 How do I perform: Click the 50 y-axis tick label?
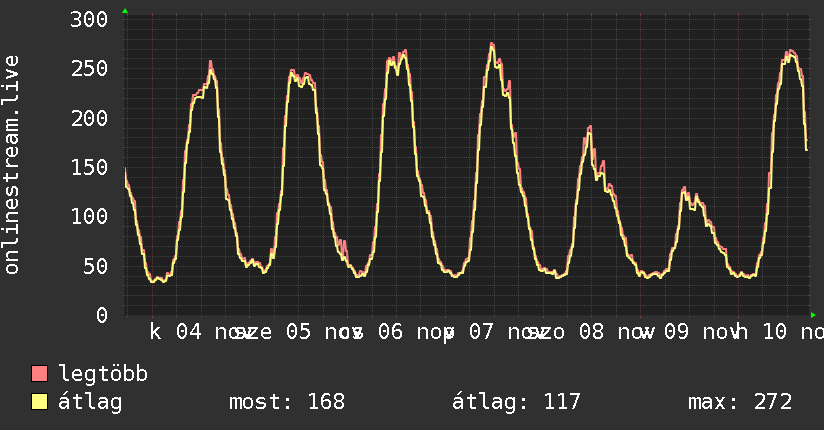[96, 266]
